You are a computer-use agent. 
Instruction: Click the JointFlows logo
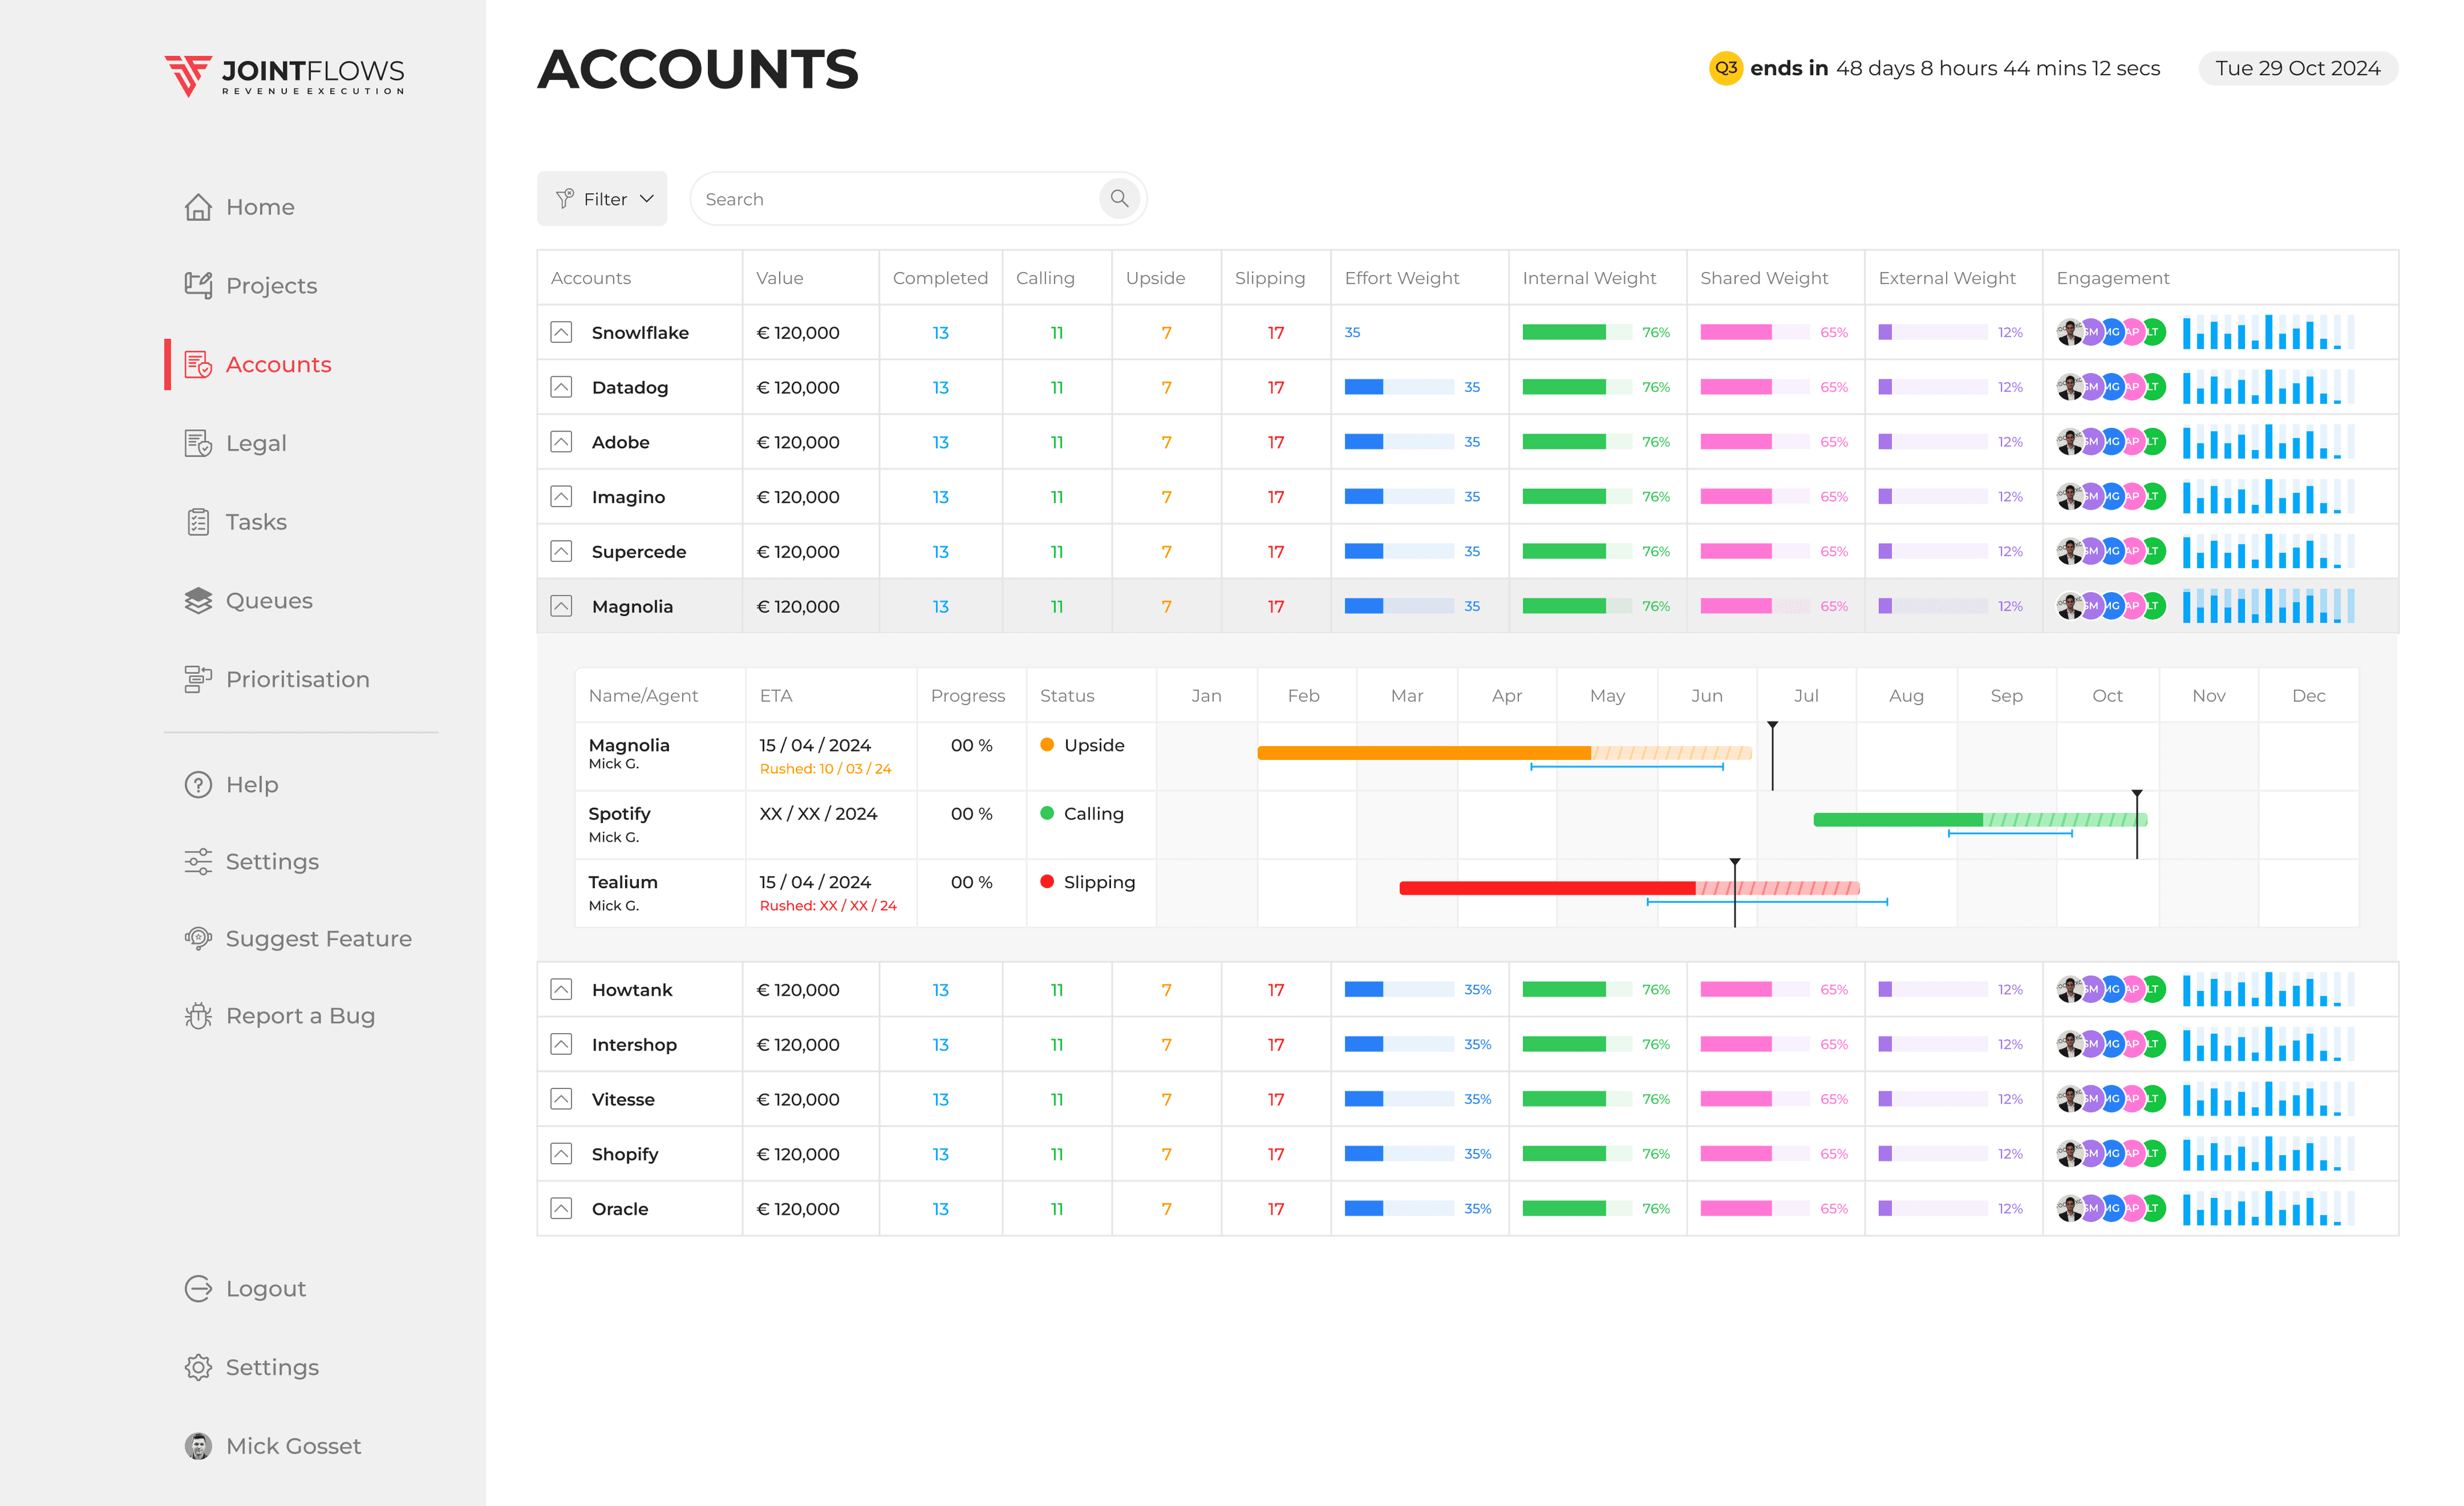coord(285,76)
